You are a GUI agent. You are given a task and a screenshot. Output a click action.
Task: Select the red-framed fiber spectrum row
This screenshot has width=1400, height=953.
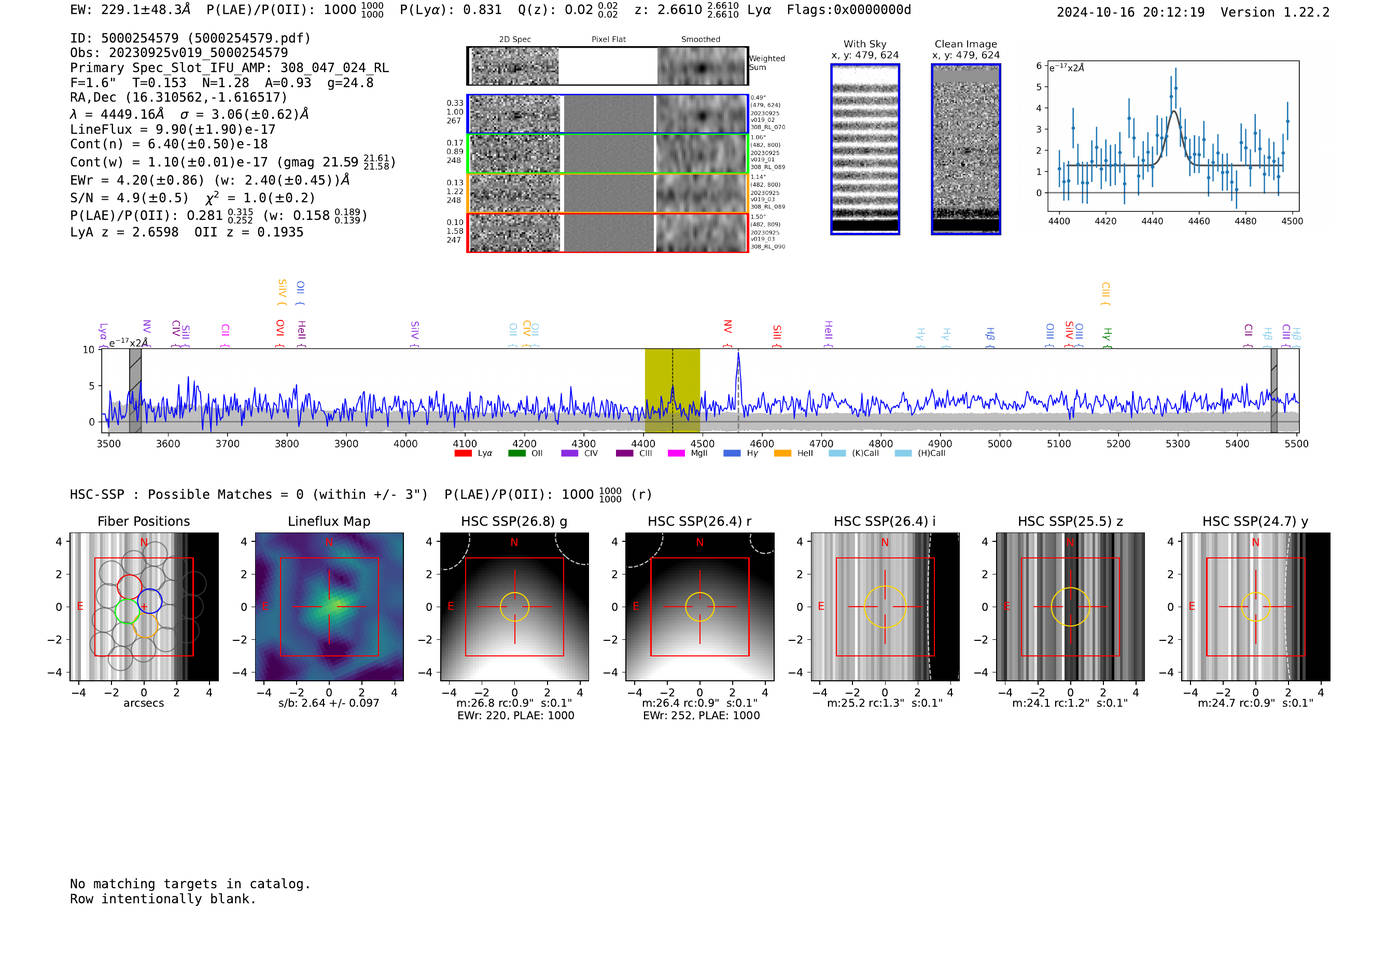[607, 232]
